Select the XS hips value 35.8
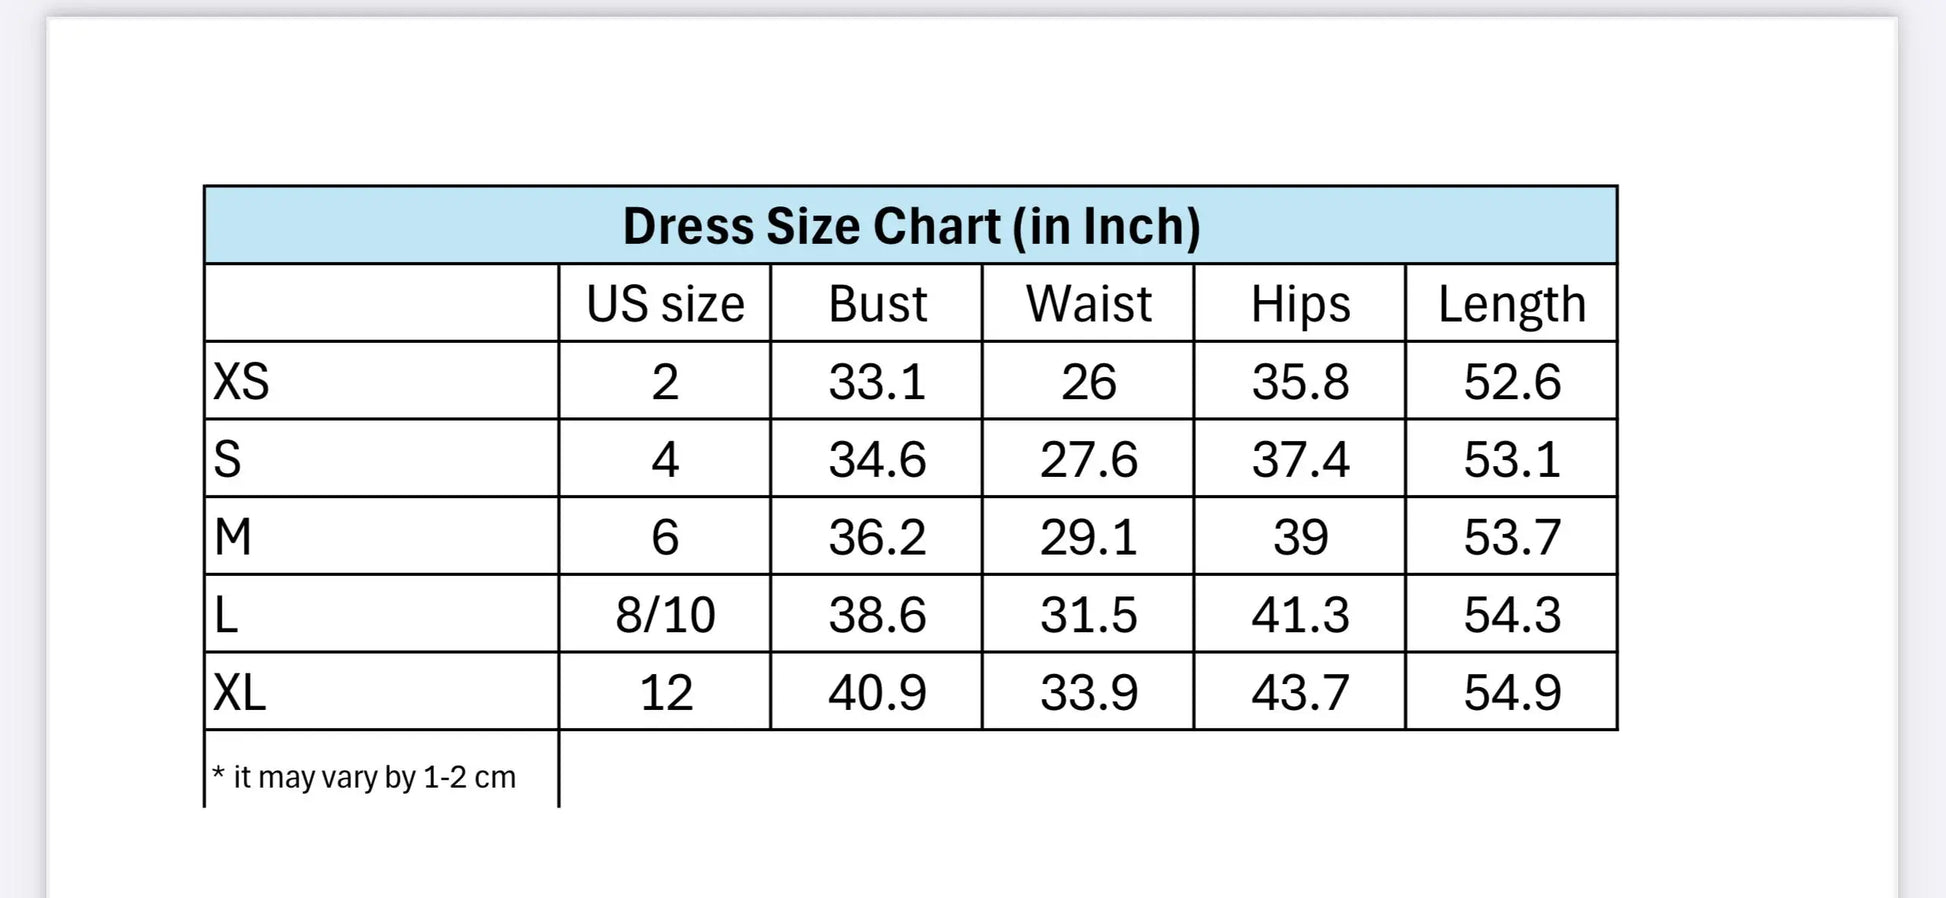Viewport: 1946px width, 898px height. (x=1300, y=382)
